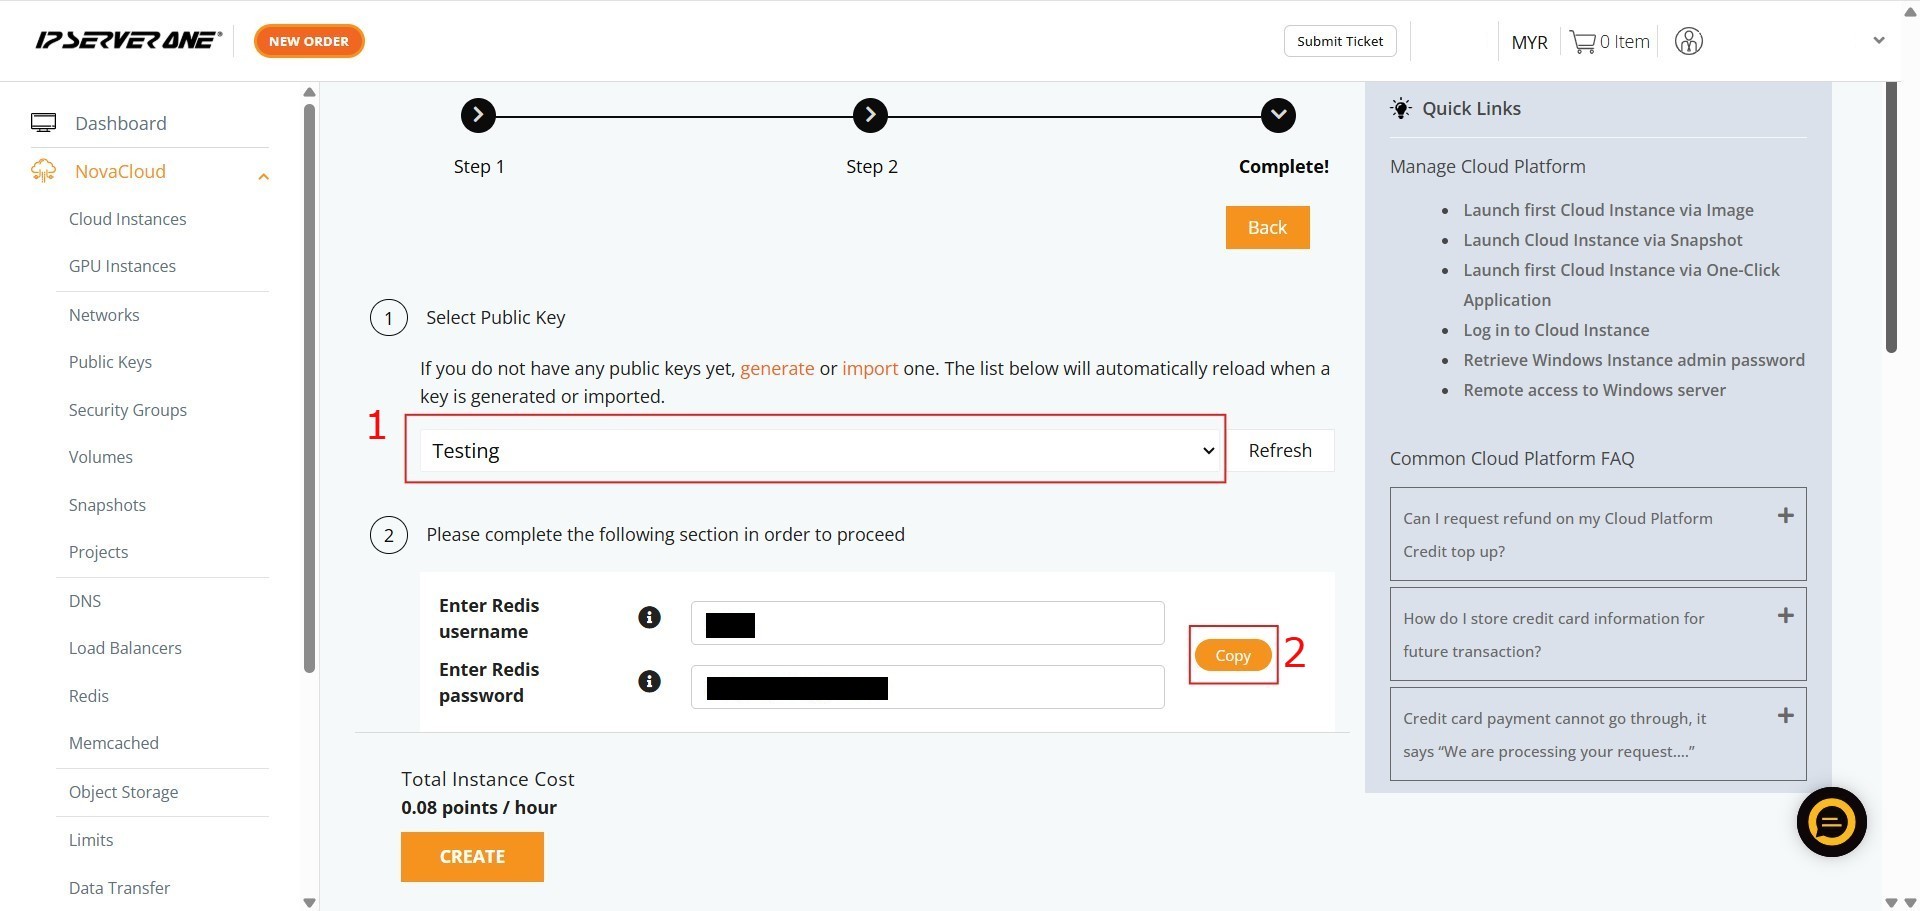Screen dimensions: 1920x911
Task: Click the IP ServerOne logo
Action: click(x=128, y=41)
